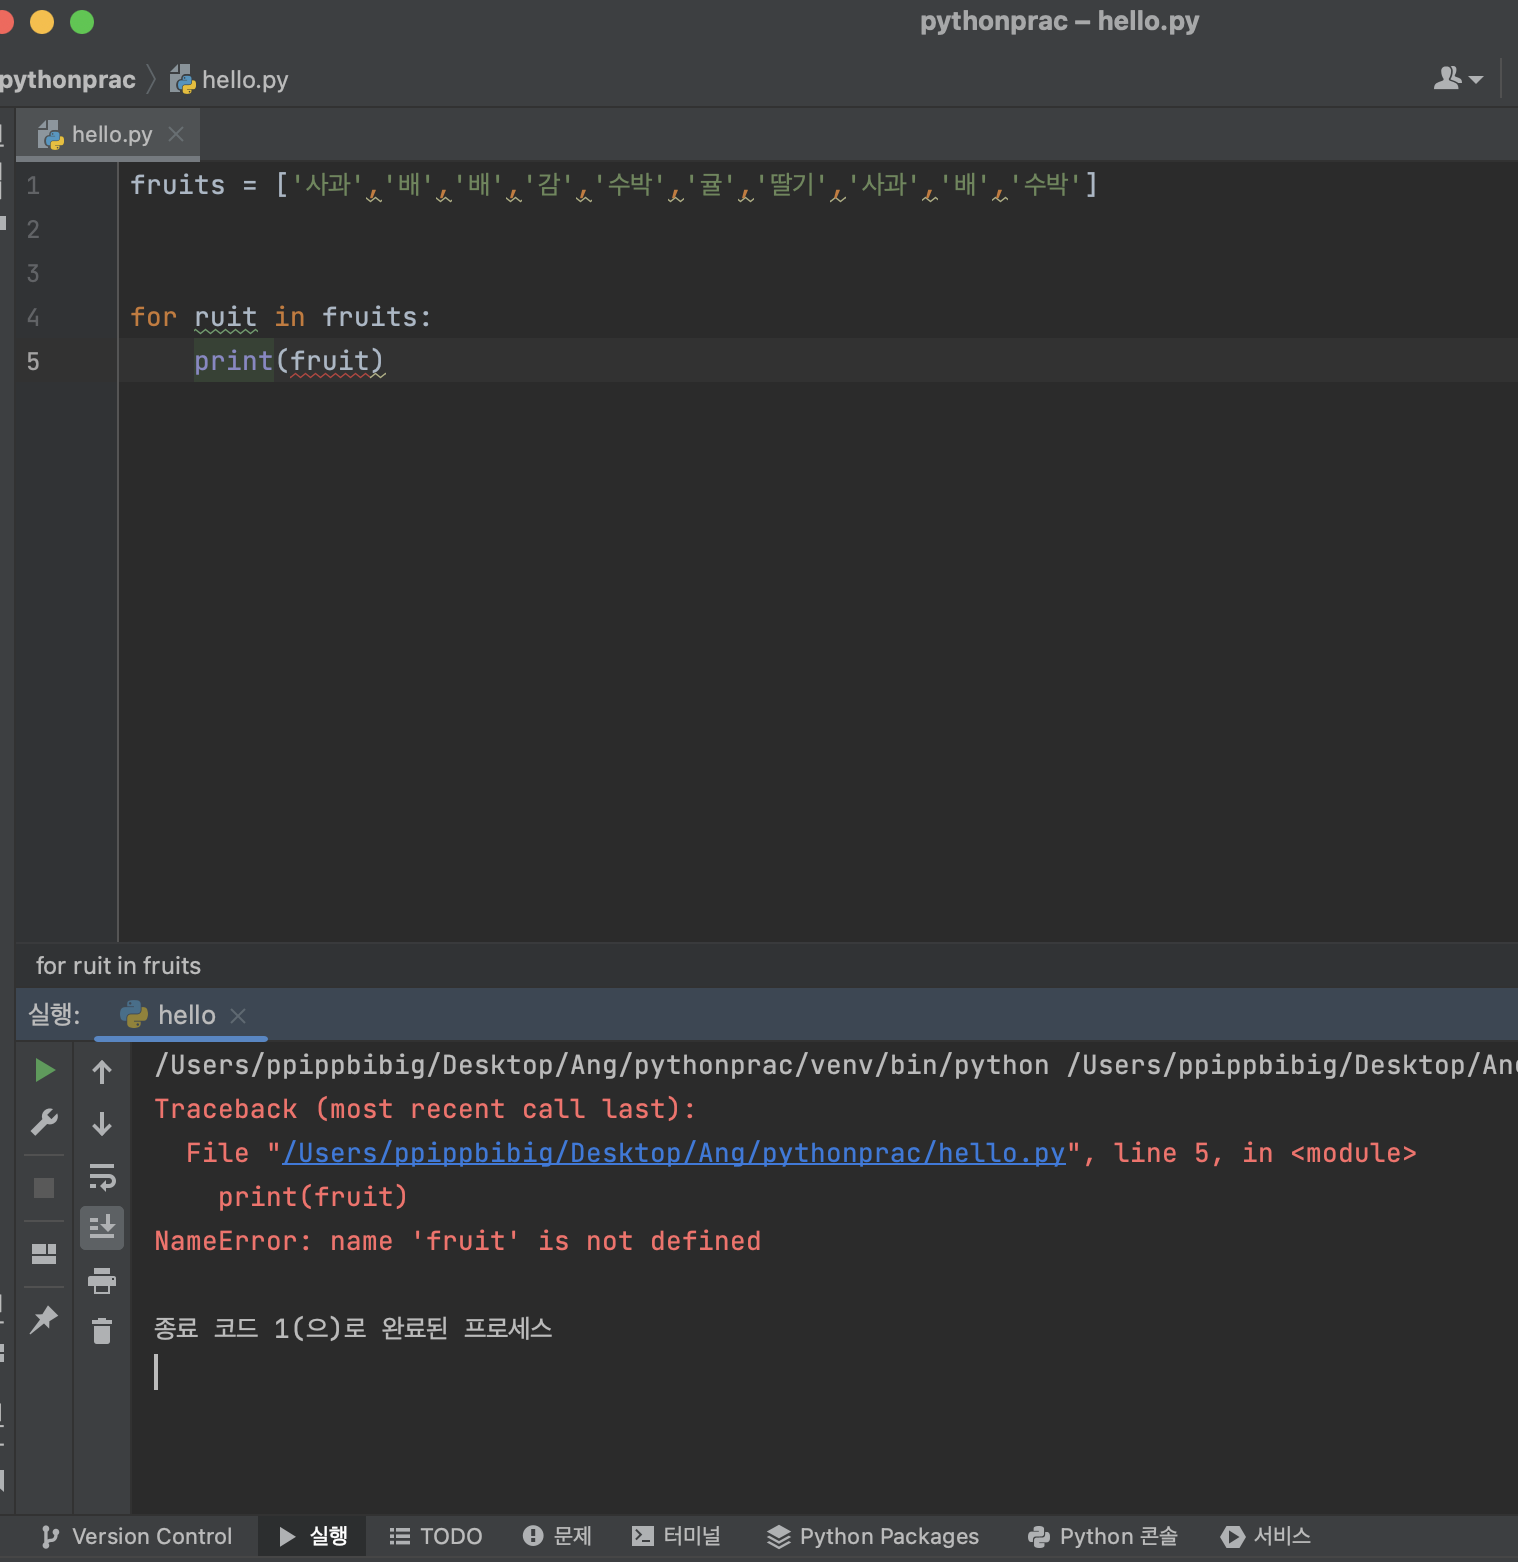Clear all console output trash icon
Screen dimensions: 1518x1562
(x=102, y=1332)
